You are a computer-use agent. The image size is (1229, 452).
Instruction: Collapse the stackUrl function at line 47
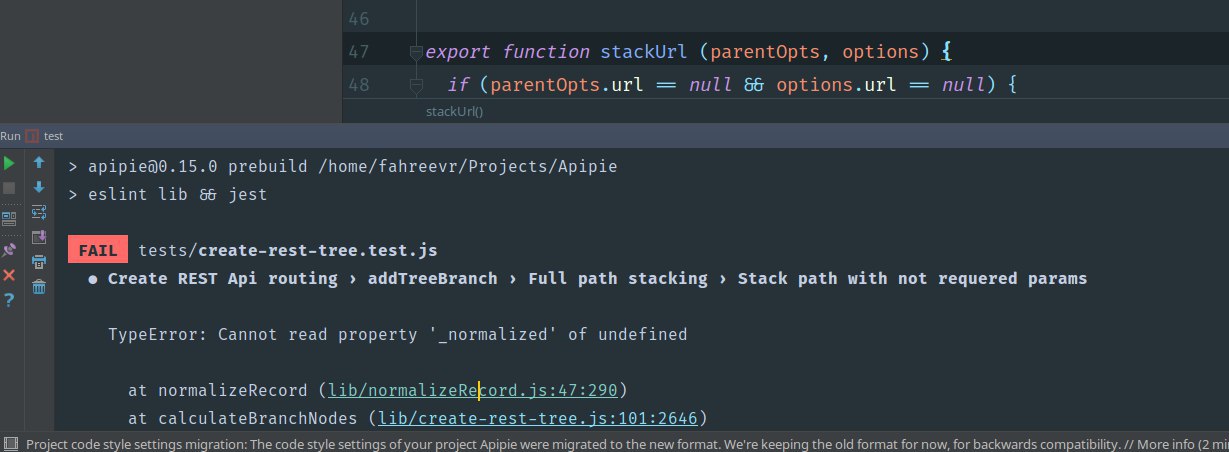coord(416,51)
